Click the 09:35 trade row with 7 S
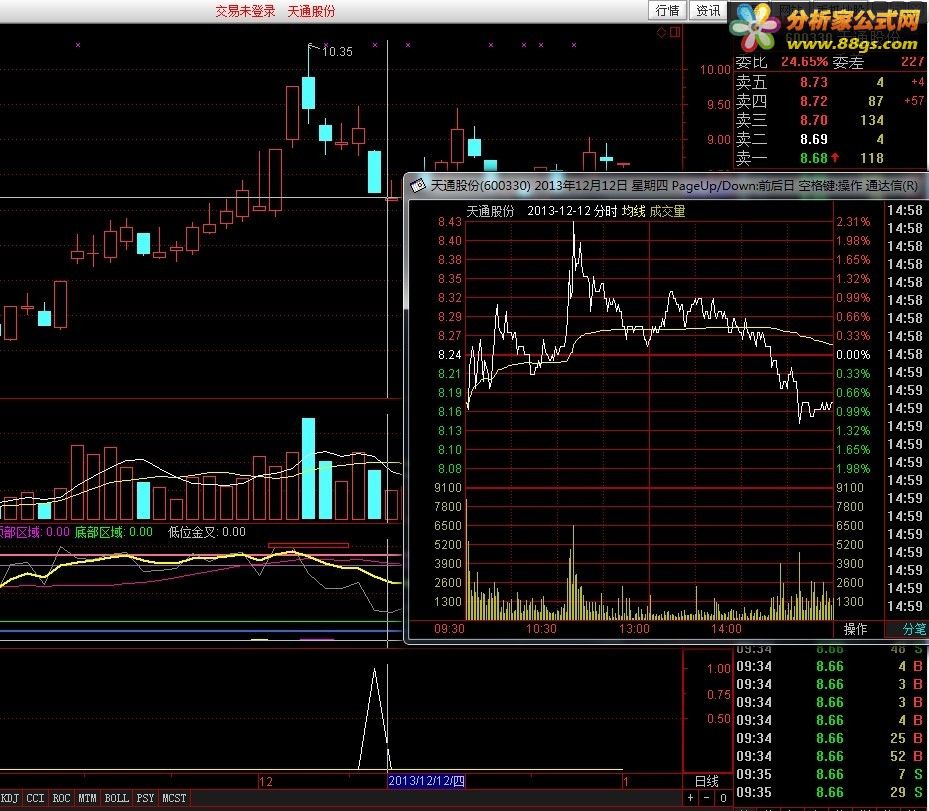929x811 pixels. coord(829,774)
